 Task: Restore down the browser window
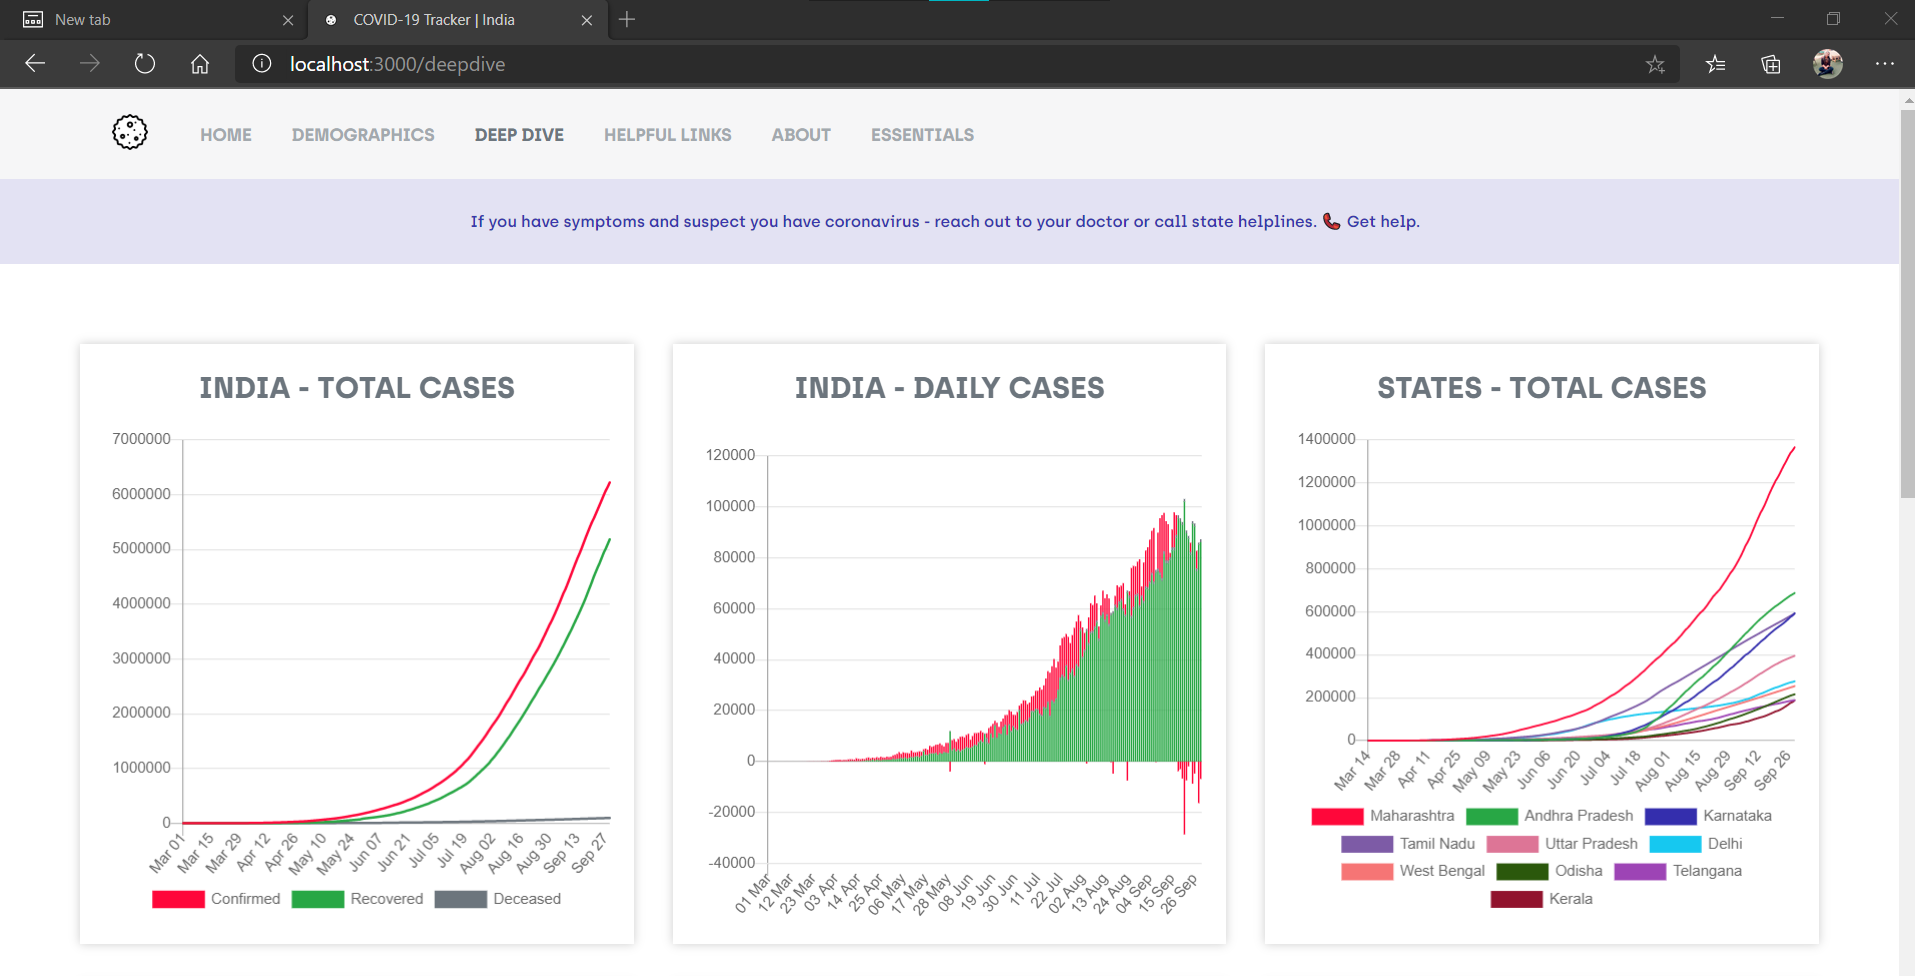click(x=1833, y=19)
